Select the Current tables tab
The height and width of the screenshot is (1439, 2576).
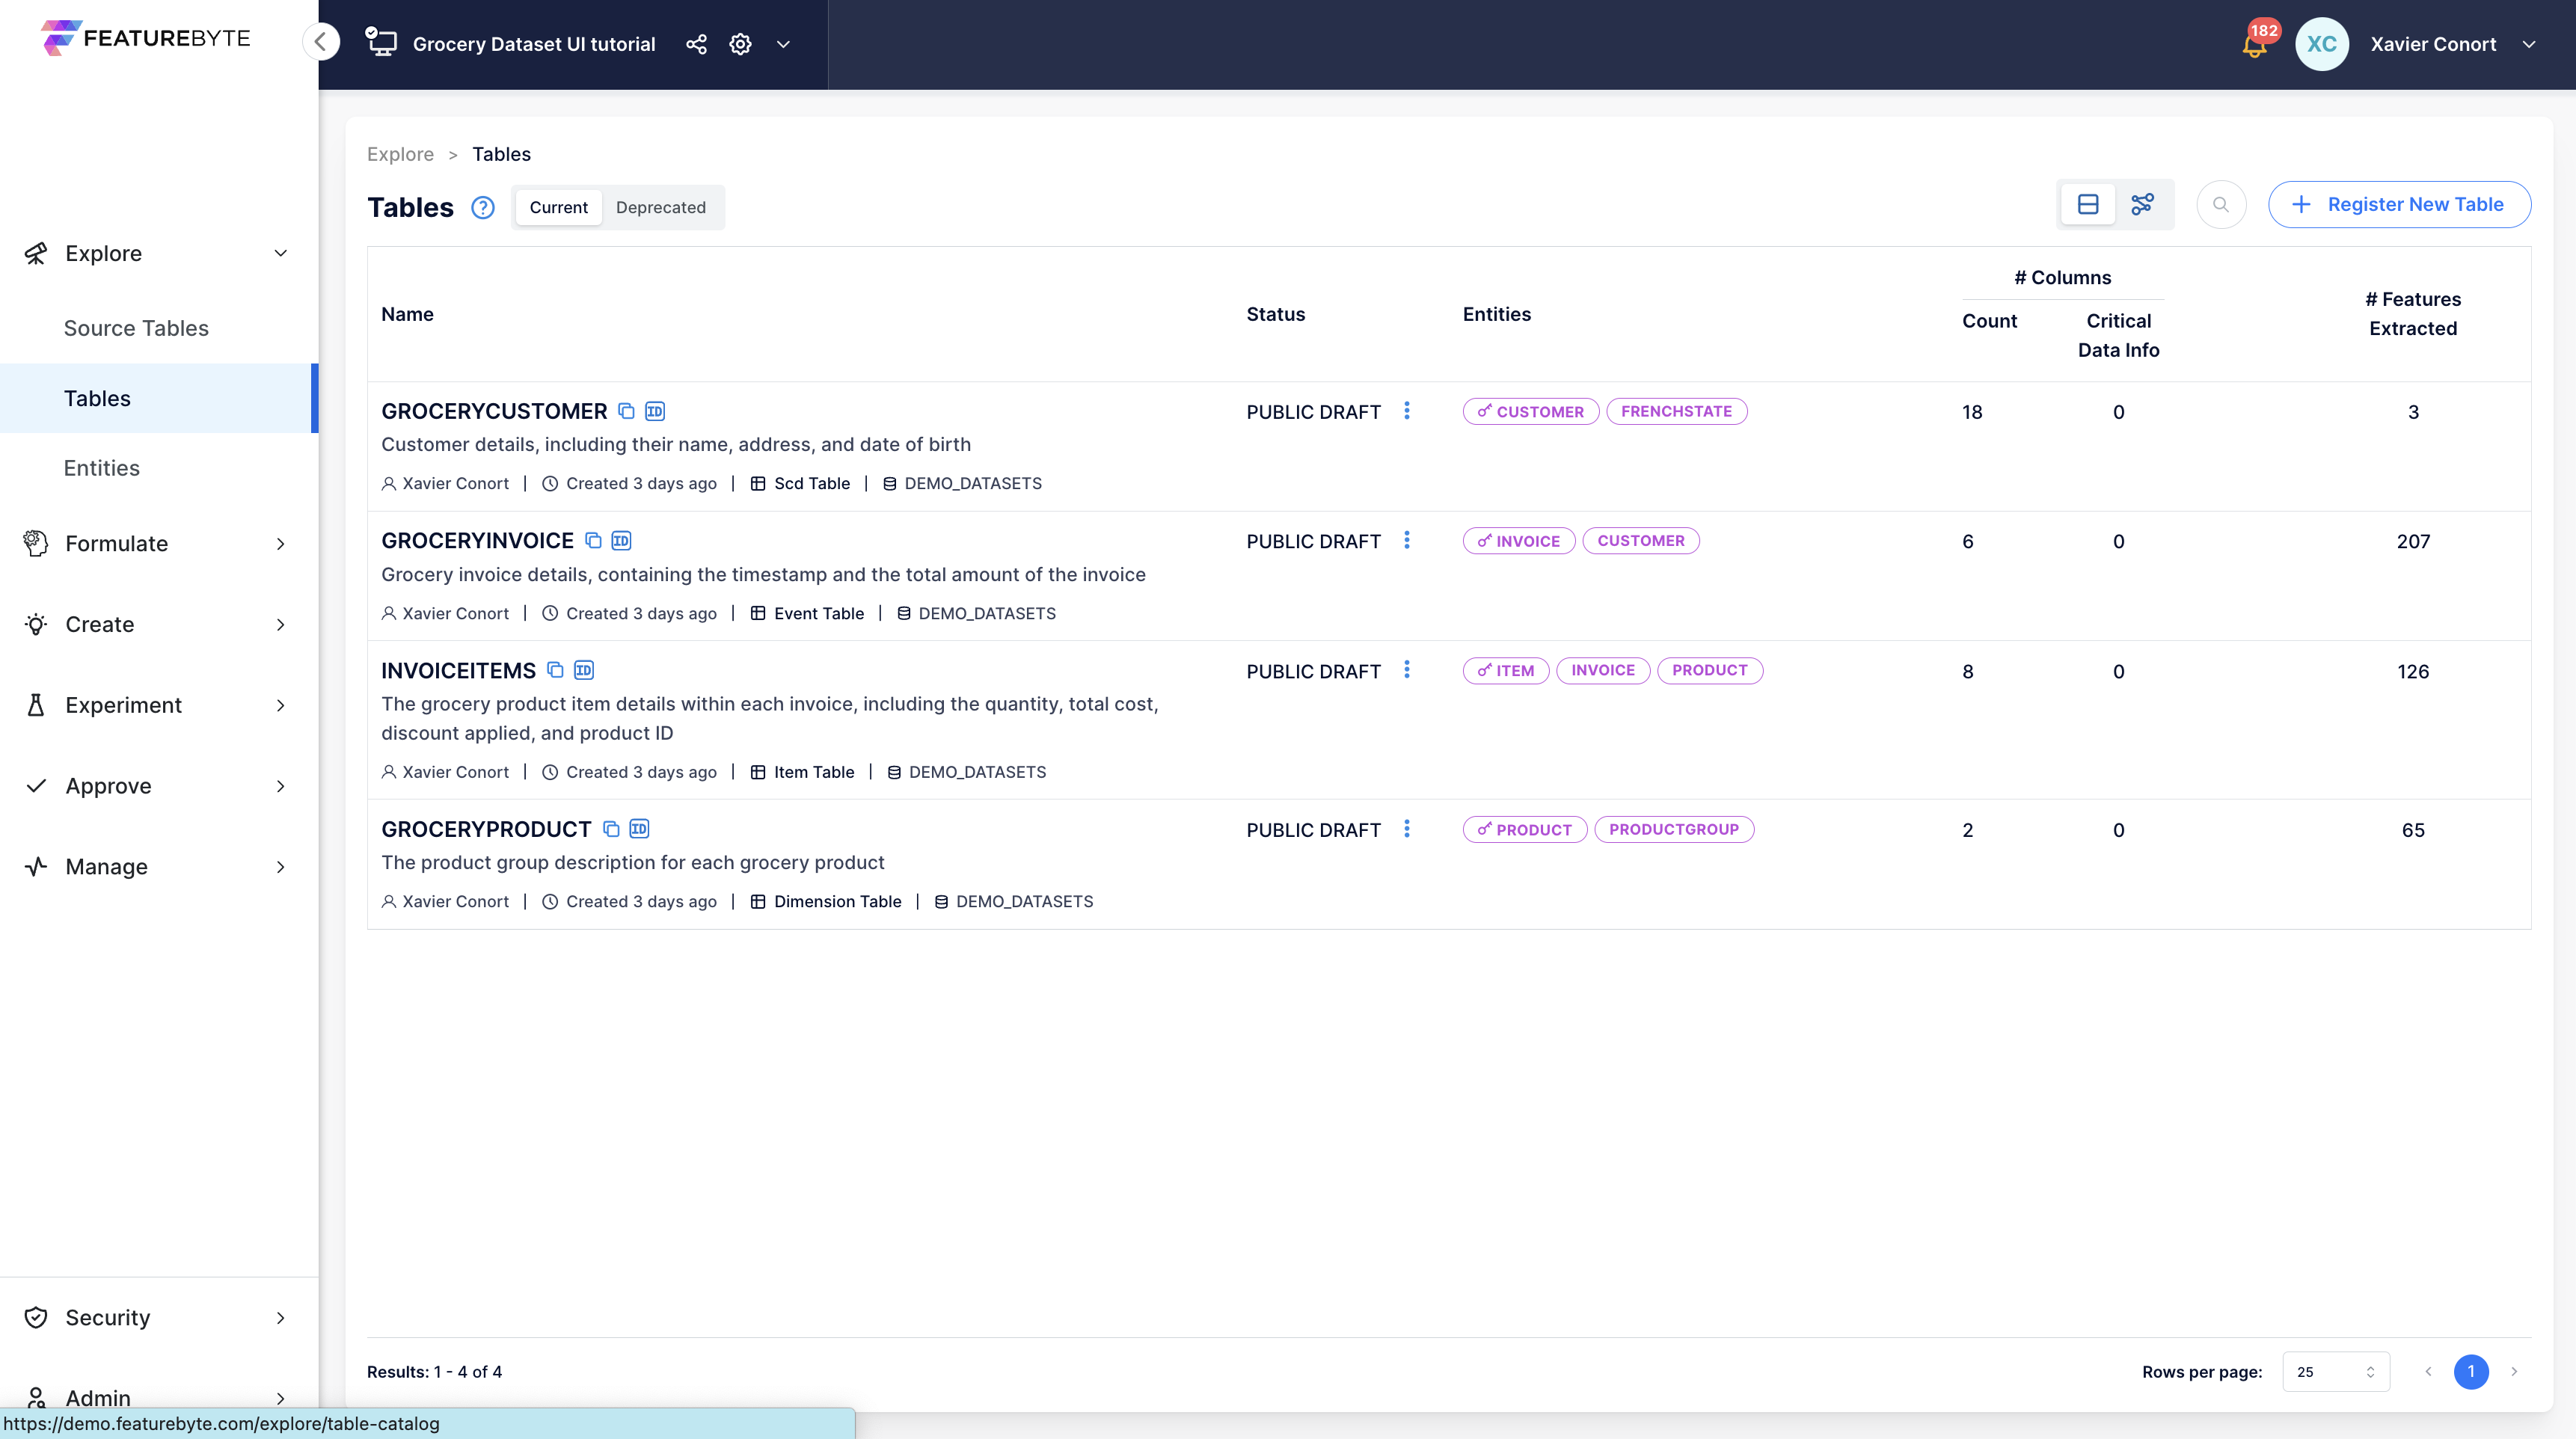coord(557,207)
